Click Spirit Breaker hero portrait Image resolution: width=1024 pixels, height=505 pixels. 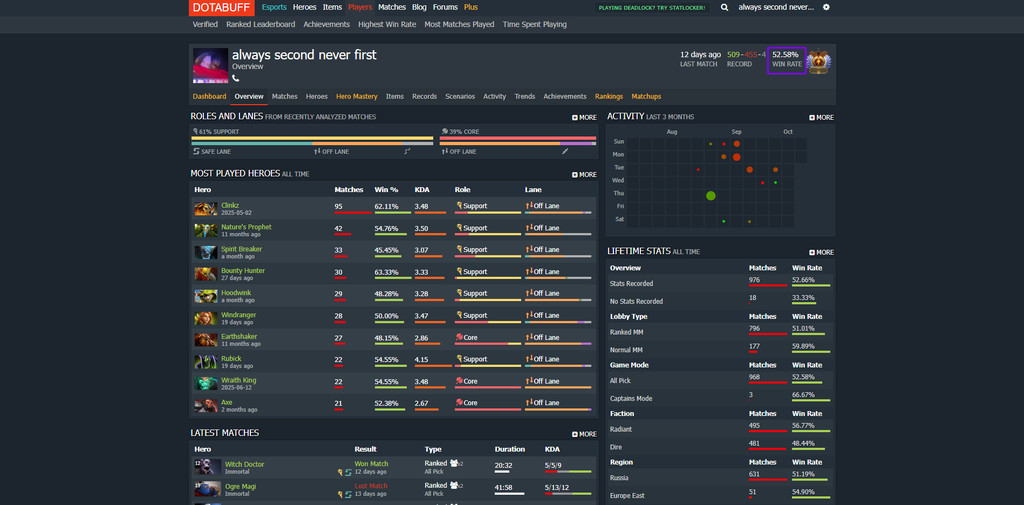coord(206,253)
